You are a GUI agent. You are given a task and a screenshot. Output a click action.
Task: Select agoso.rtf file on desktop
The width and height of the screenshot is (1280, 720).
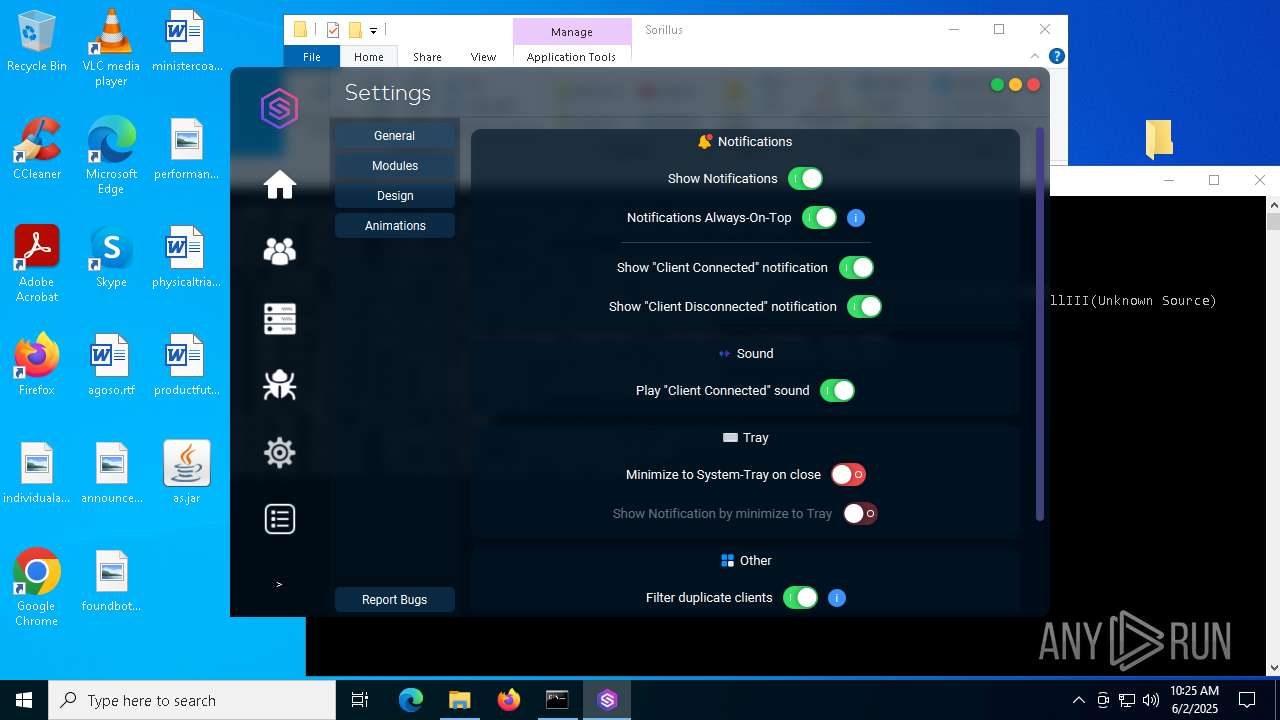(111, 366)
